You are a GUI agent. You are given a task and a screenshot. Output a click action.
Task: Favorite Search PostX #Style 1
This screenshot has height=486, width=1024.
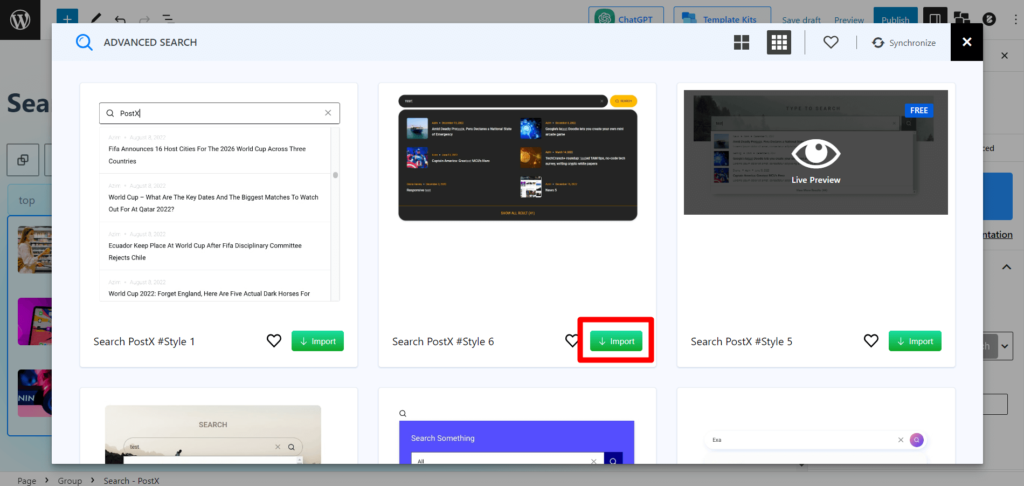click(x=274, y=341)
